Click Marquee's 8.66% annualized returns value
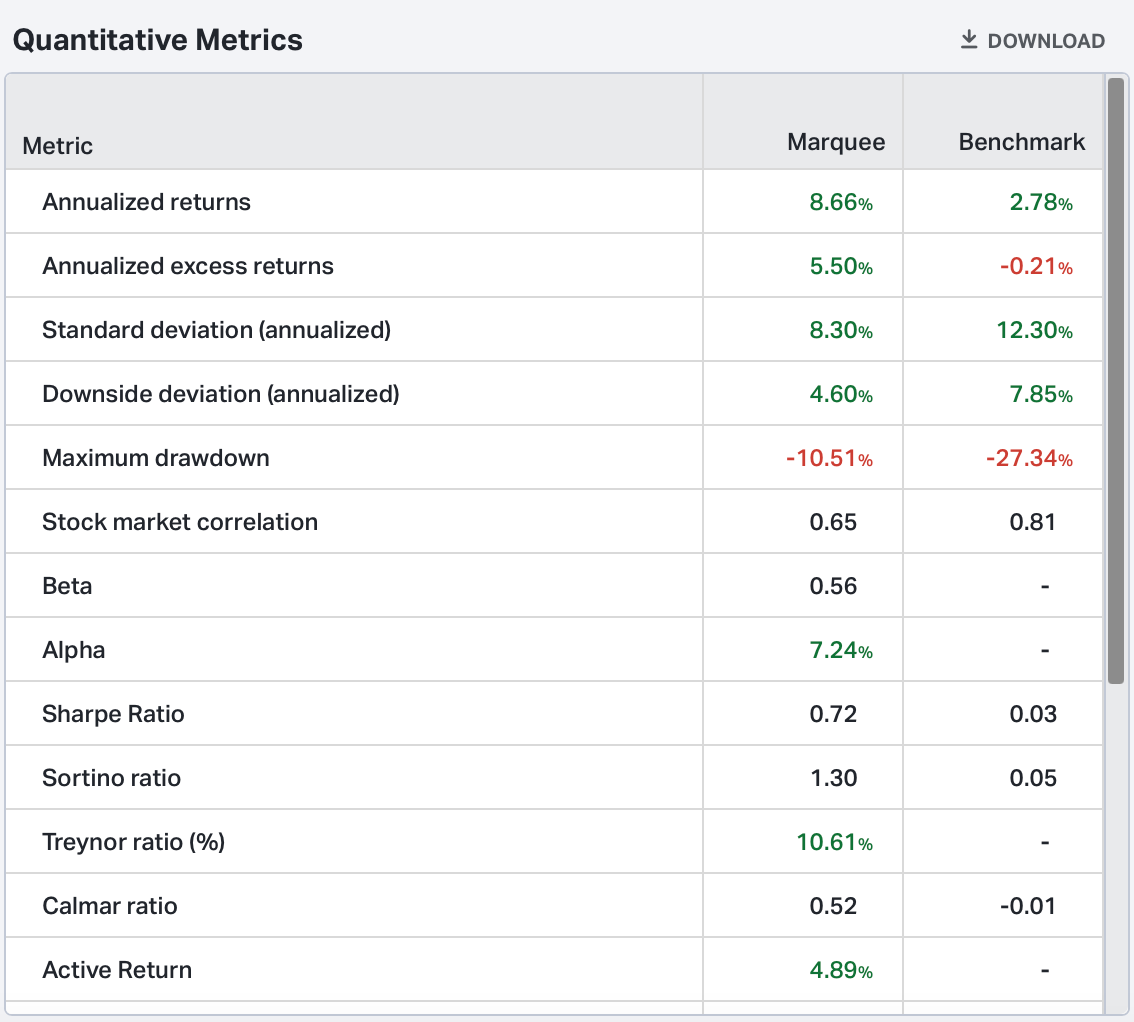This screenshot has height=1022, width=1134. tap(840, 203)
